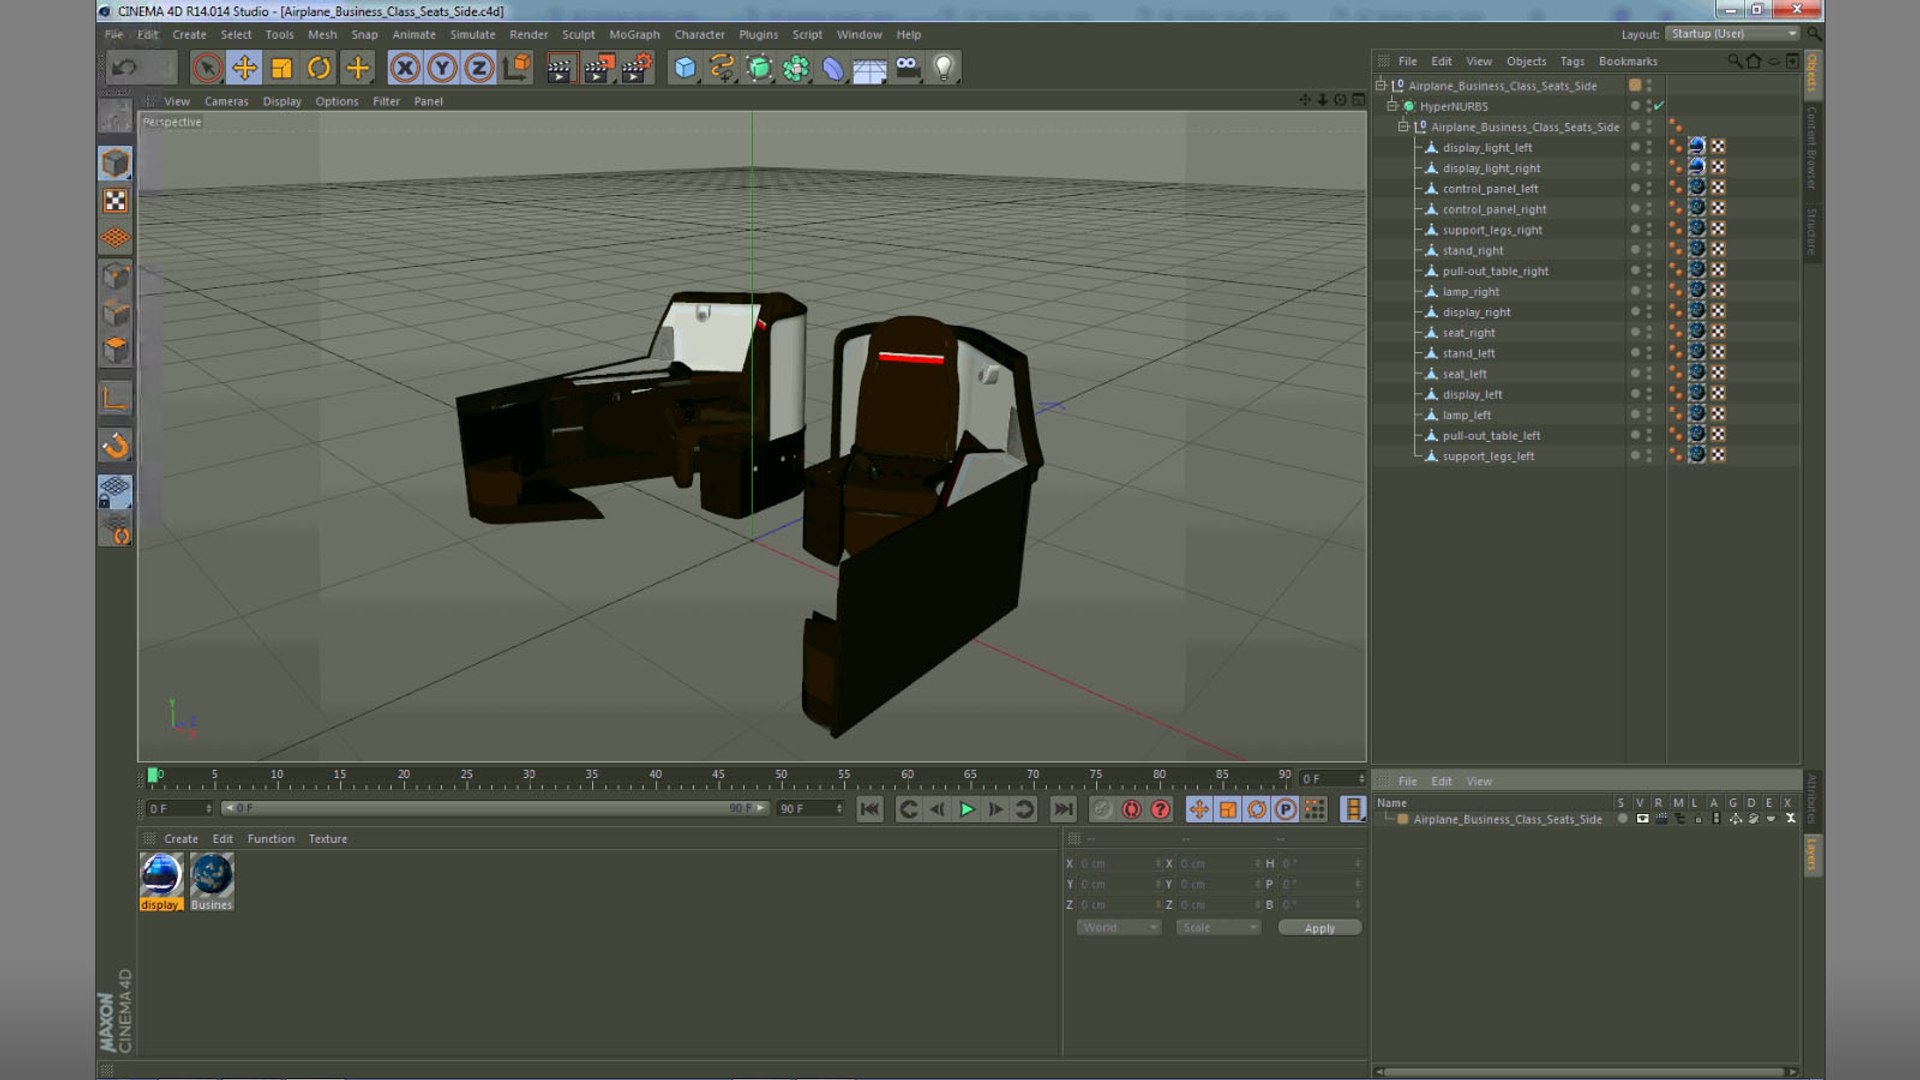The image size is (1920, 1080).
Task: Record active objects keyframe button
Action: coord(1102,809)
